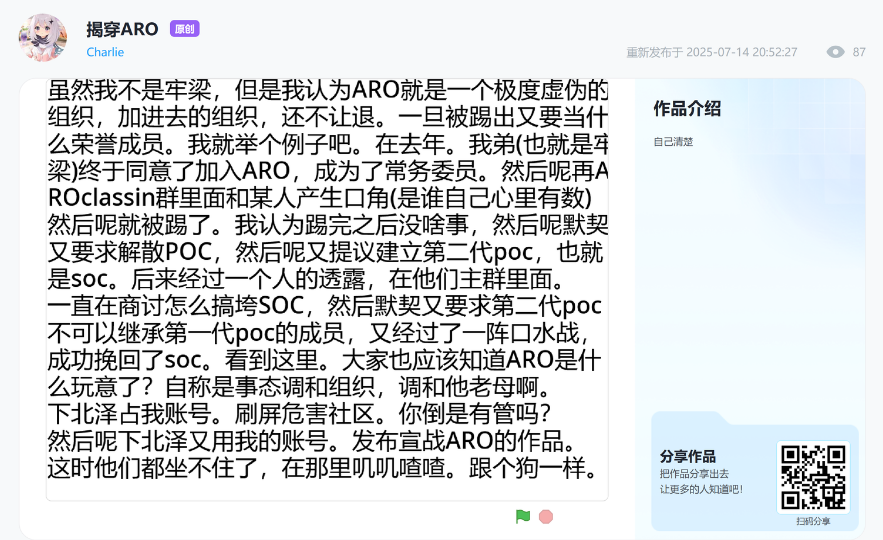Click the stage's first line 虽然我不是牢梁

point(327,90)
